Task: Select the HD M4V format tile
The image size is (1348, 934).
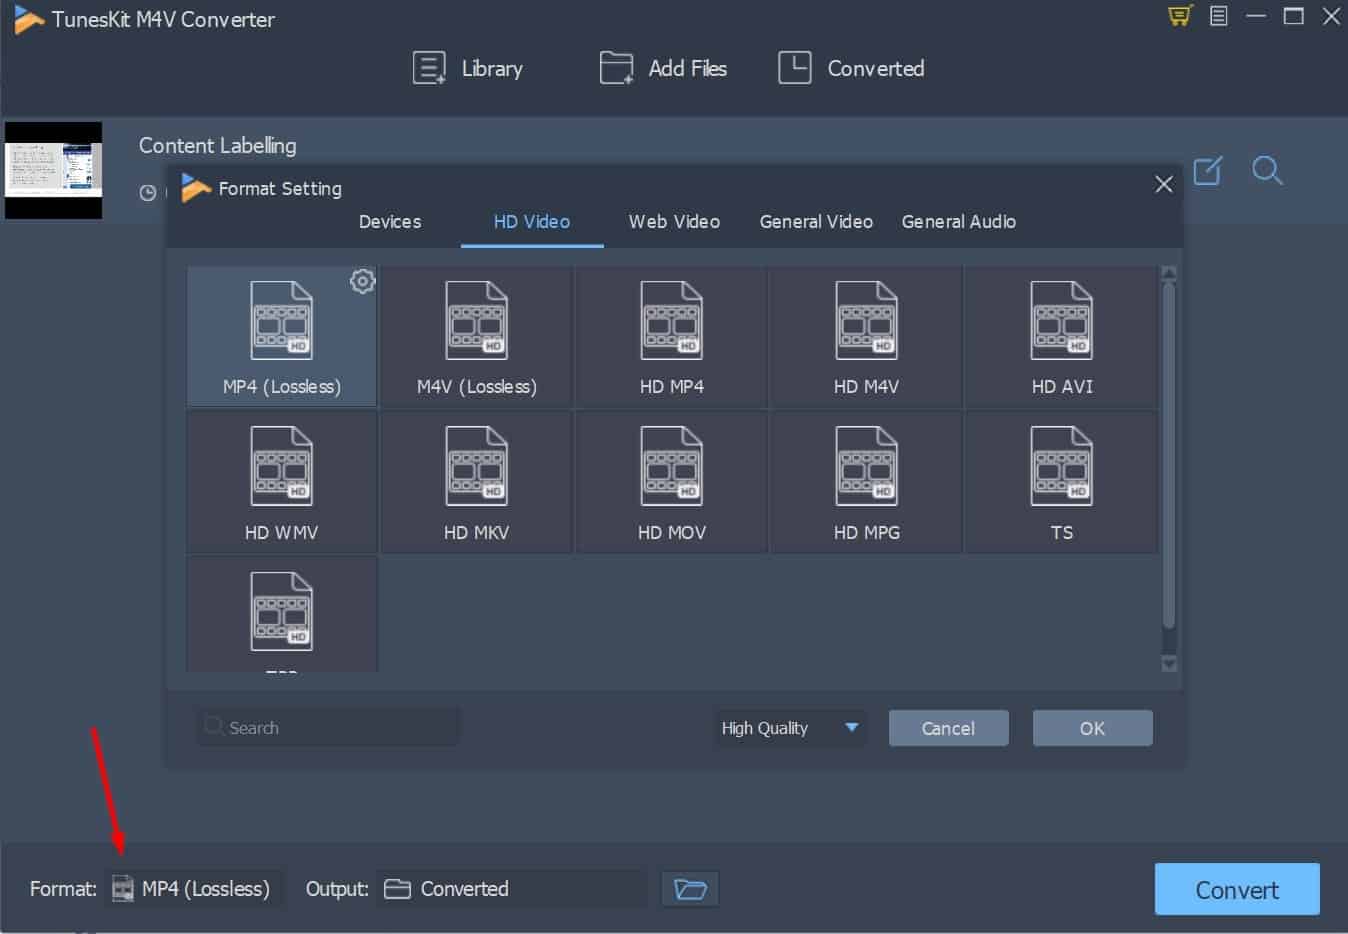Action: point(866,336)
